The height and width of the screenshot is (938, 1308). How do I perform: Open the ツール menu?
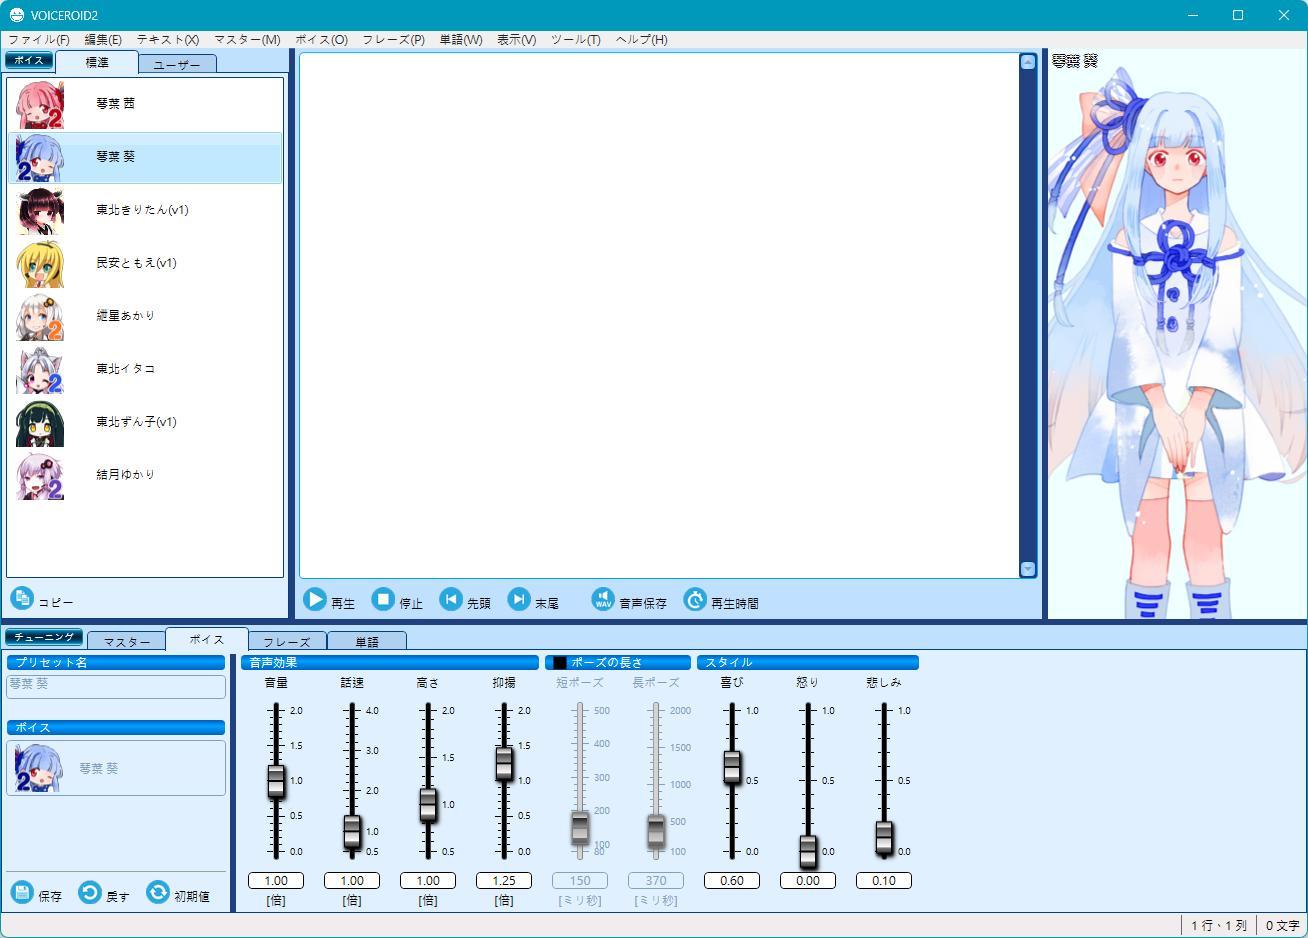(x=574, y=40)
